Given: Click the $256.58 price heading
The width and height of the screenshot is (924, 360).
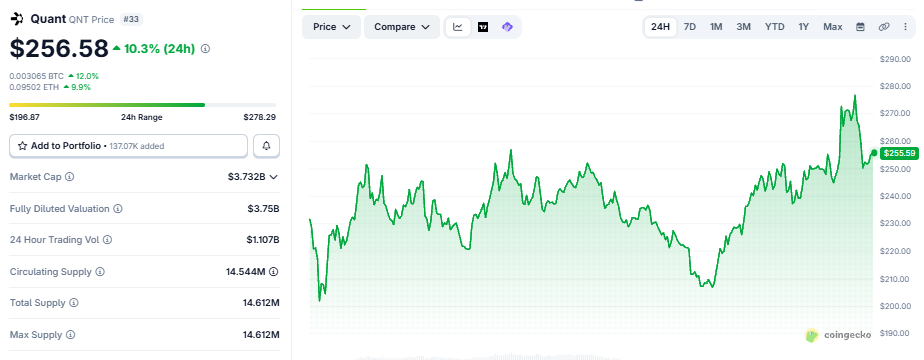Looking at the screenshot, I should coord(59,49).
